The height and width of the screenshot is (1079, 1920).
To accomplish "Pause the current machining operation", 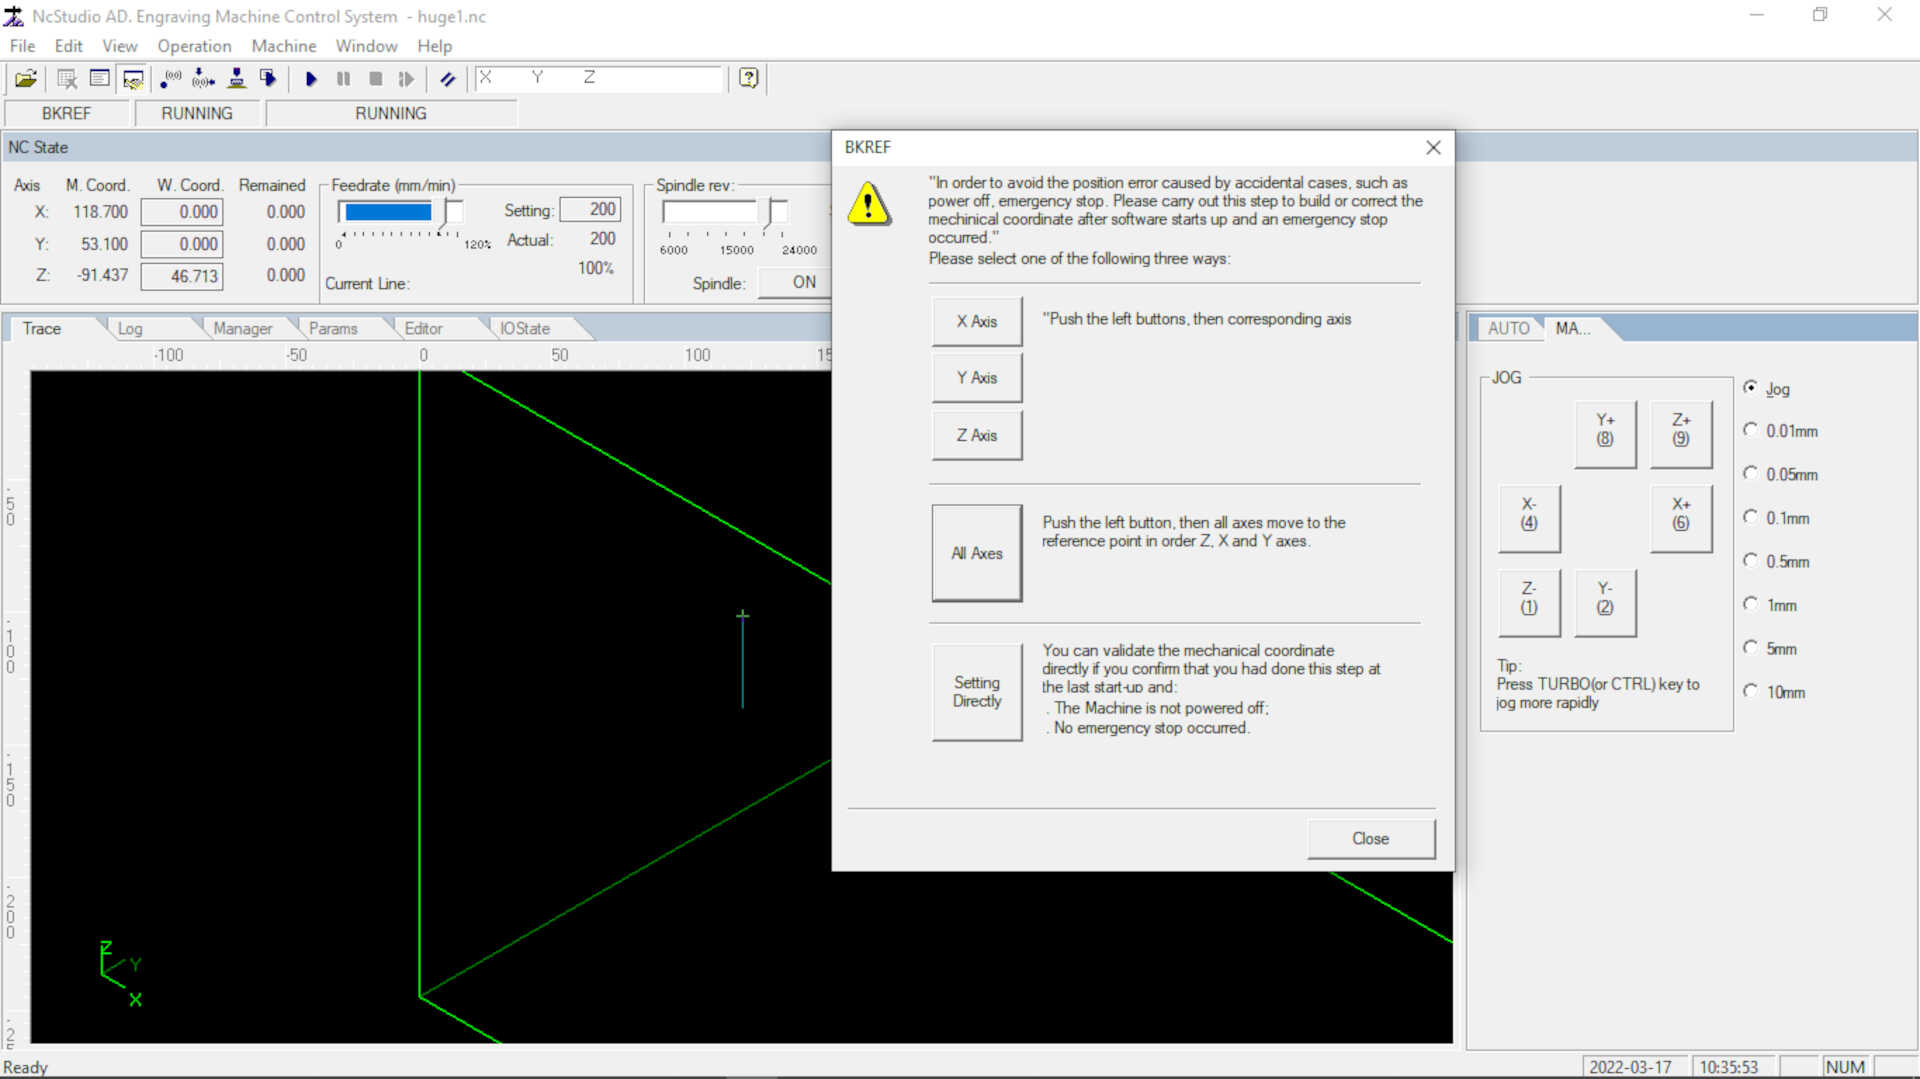I will 343,79.
